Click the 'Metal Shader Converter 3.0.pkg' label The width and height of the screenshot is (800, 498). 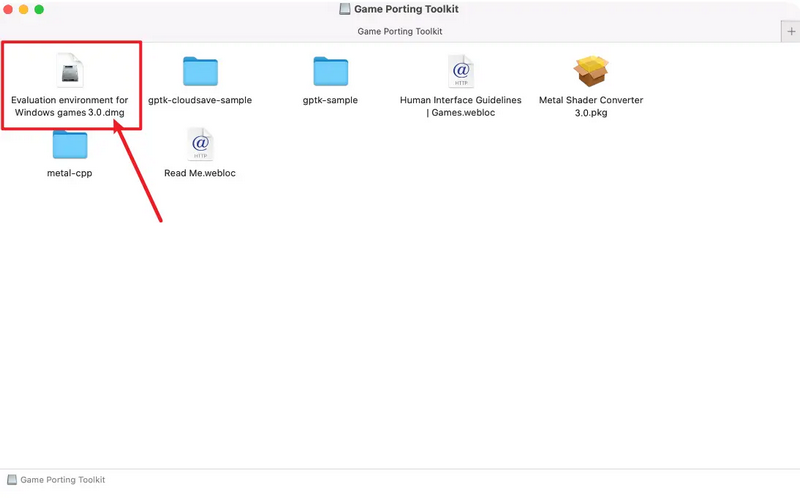[591, 106]
